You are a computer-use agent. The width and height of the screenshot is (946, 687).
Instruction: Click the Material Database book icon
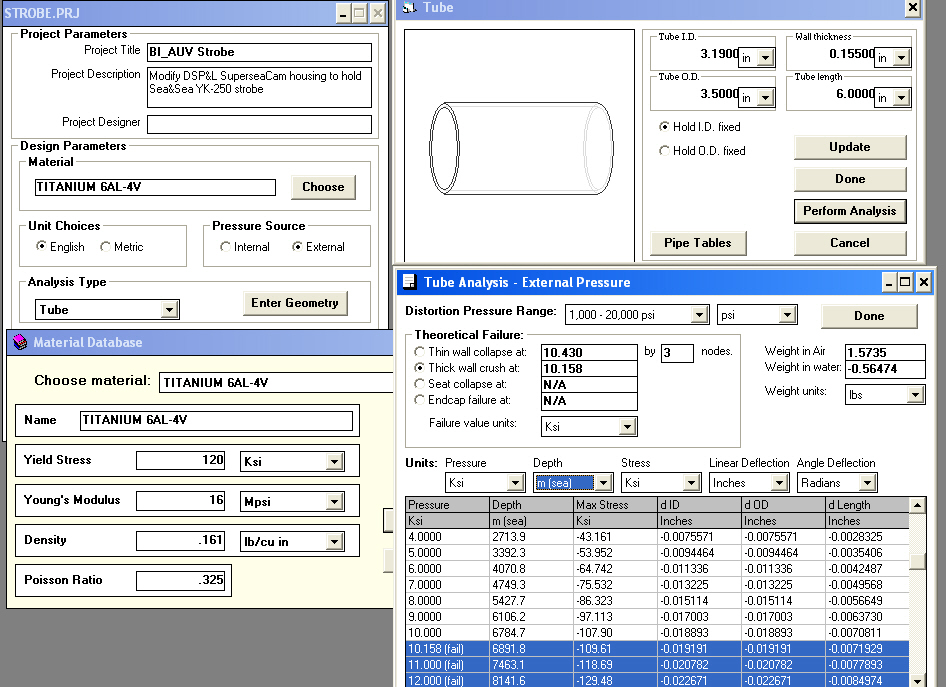point(20,343)
